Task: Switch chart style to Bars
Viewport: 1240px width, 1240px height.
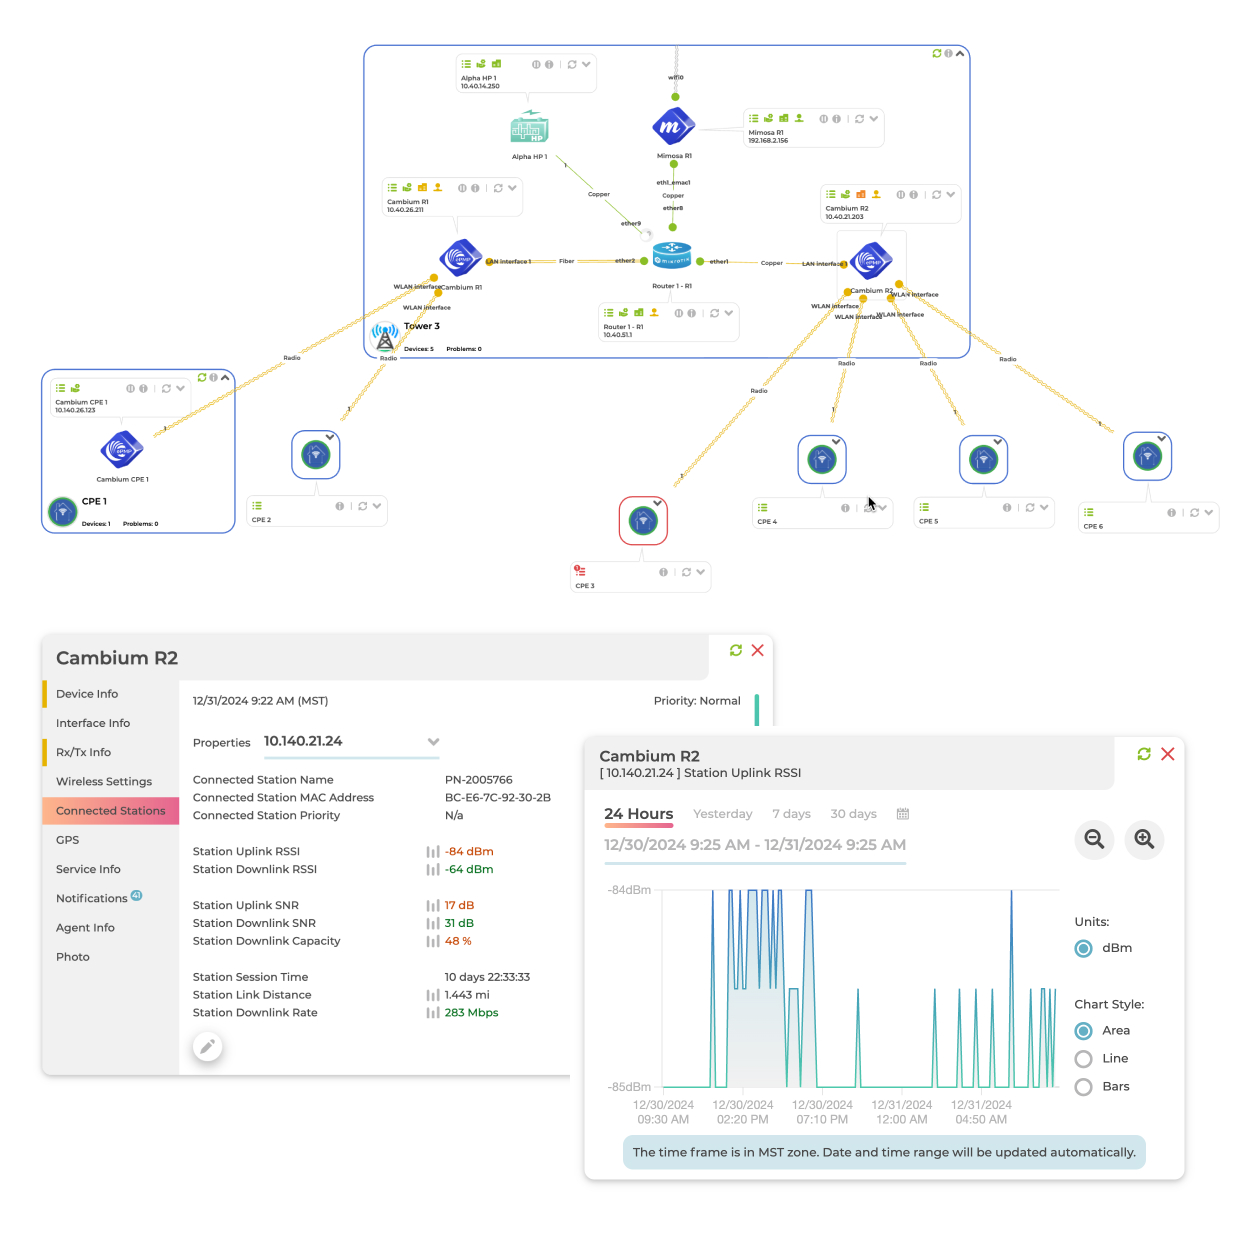Action: click(x=1083, y=1087)
